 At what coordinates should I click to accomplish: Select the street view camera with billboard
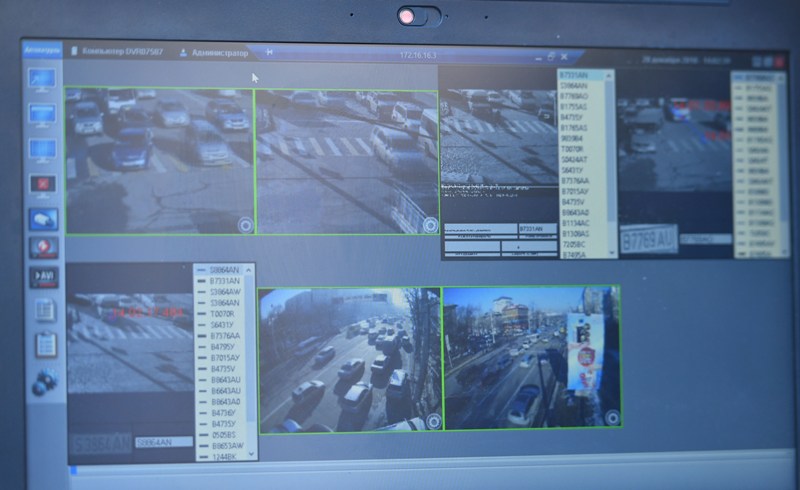tap(530, 357)
